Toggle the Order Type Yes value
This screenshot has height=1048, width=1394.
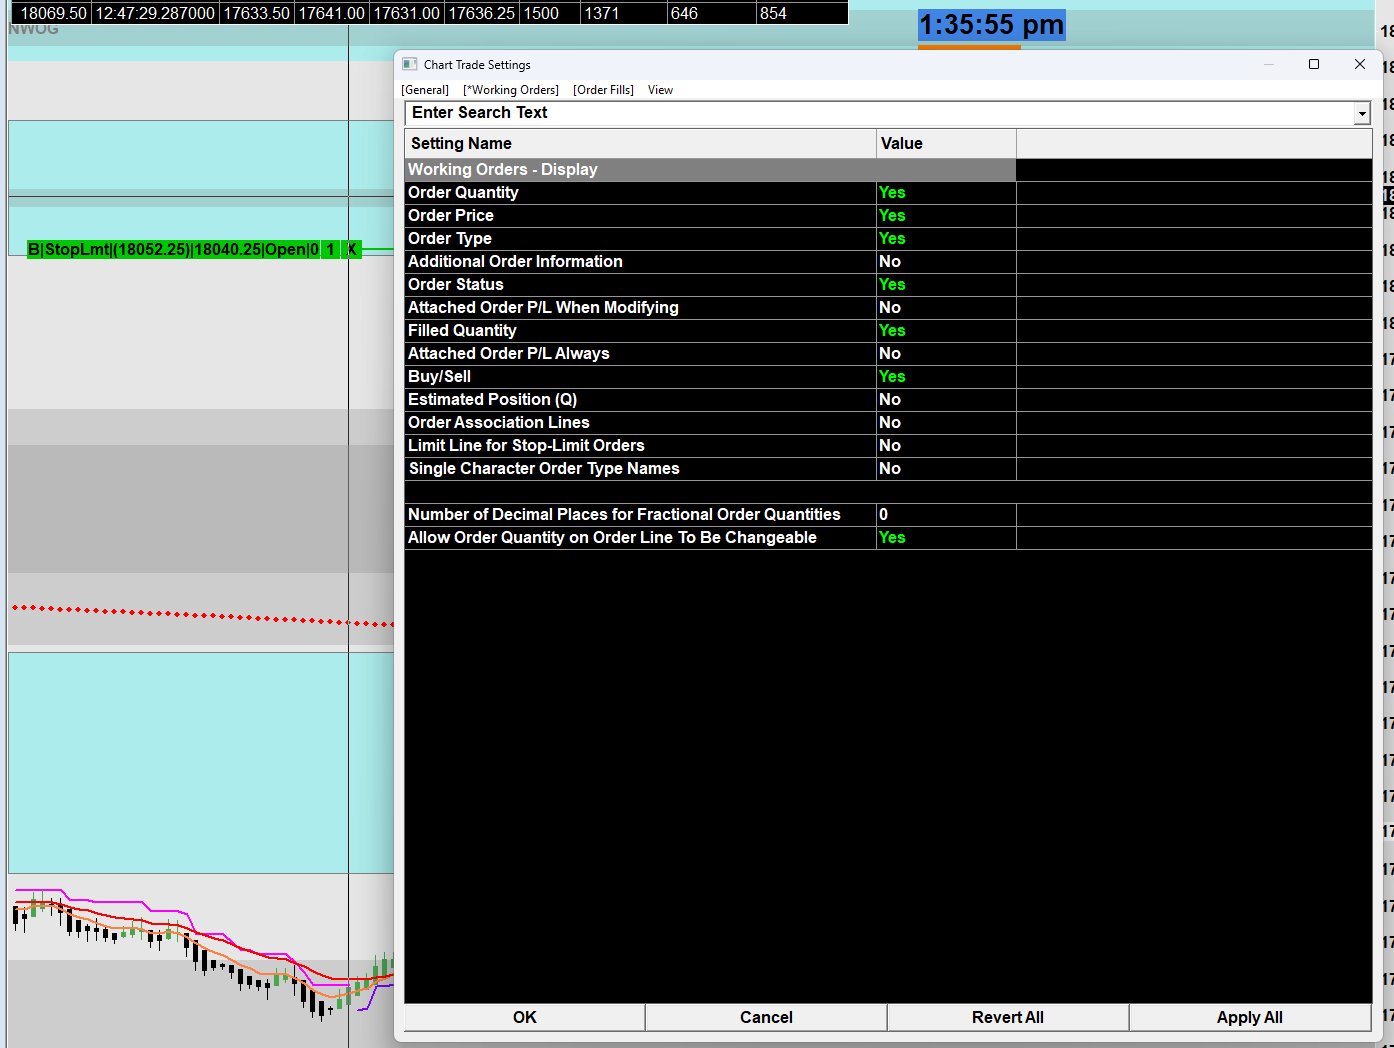click(x=946, y=239)
